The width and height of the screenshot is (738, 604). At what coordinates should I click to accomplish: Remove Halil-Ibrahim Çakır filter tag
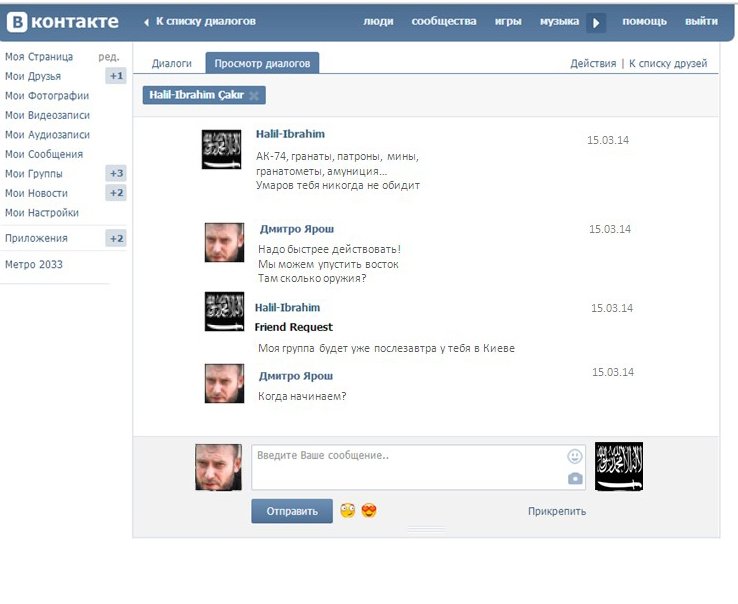pos(254,96)
